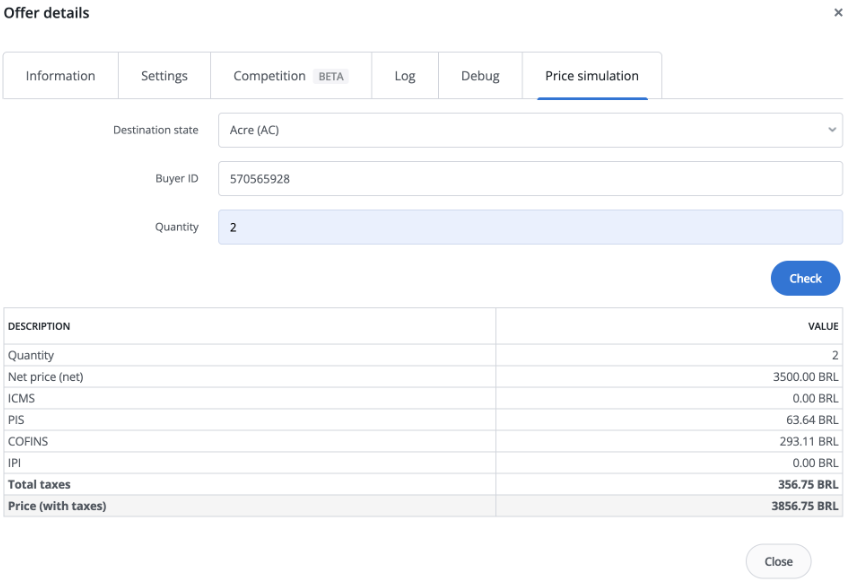The image size is (848, 581).
Task: Open the Settings tab
Action: [x=164, y=76]
